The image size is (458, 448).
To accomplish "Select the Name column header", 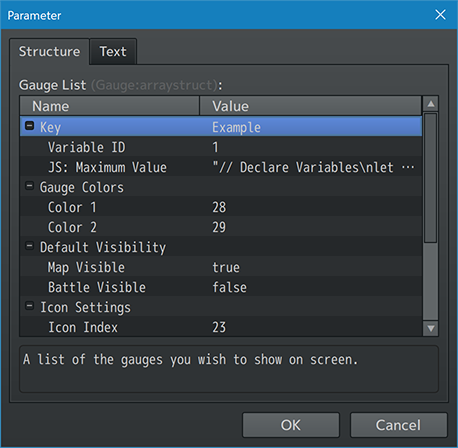I will pyautogui.click(x=110, y=106).
